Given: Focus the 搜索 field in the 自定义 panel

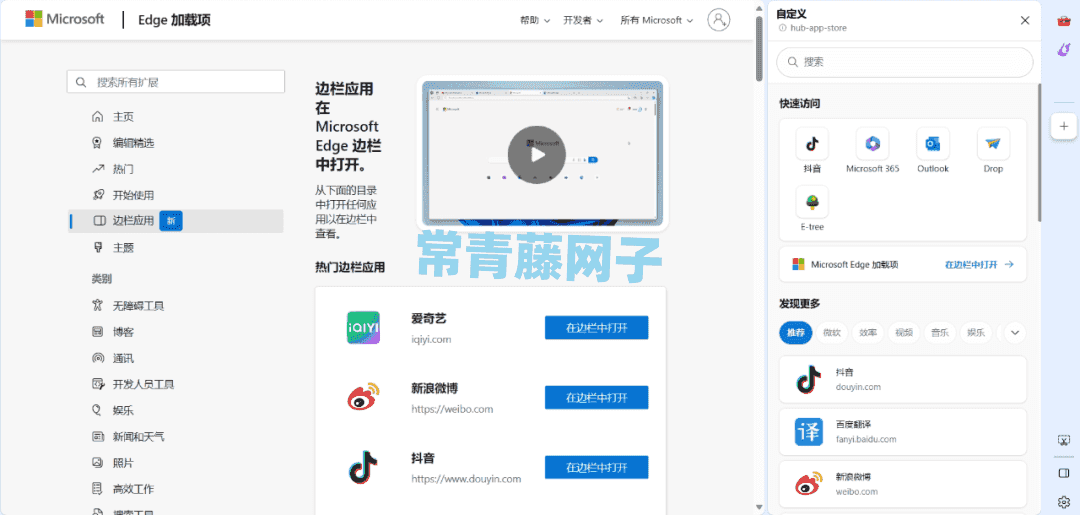Looking at the screenshot, I should coord(904,62).
